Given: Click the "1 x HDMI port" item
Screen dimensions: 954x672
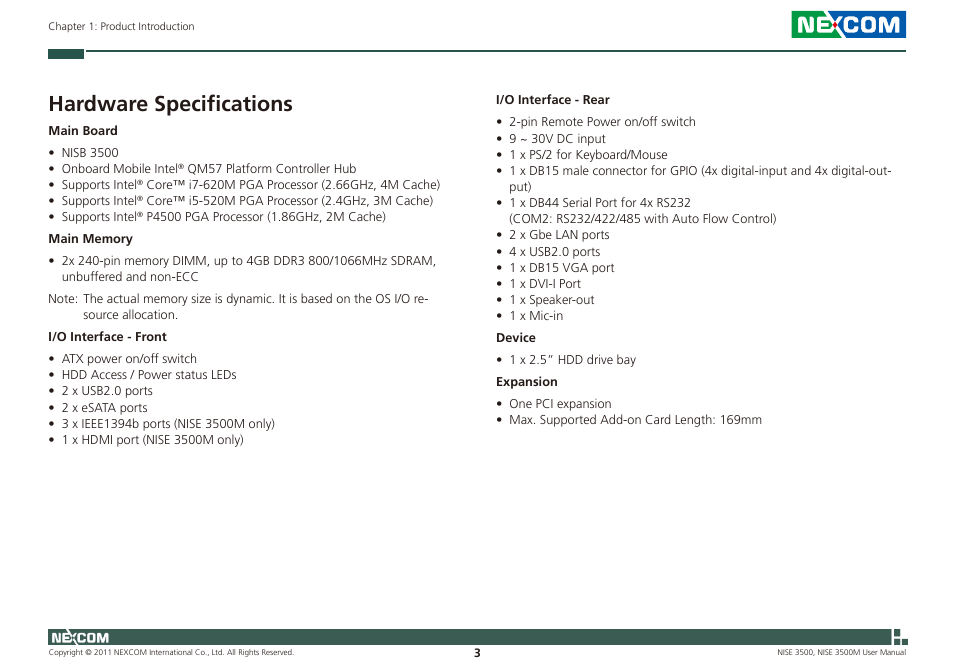Looking at the screenshot, I should (153, 440).
